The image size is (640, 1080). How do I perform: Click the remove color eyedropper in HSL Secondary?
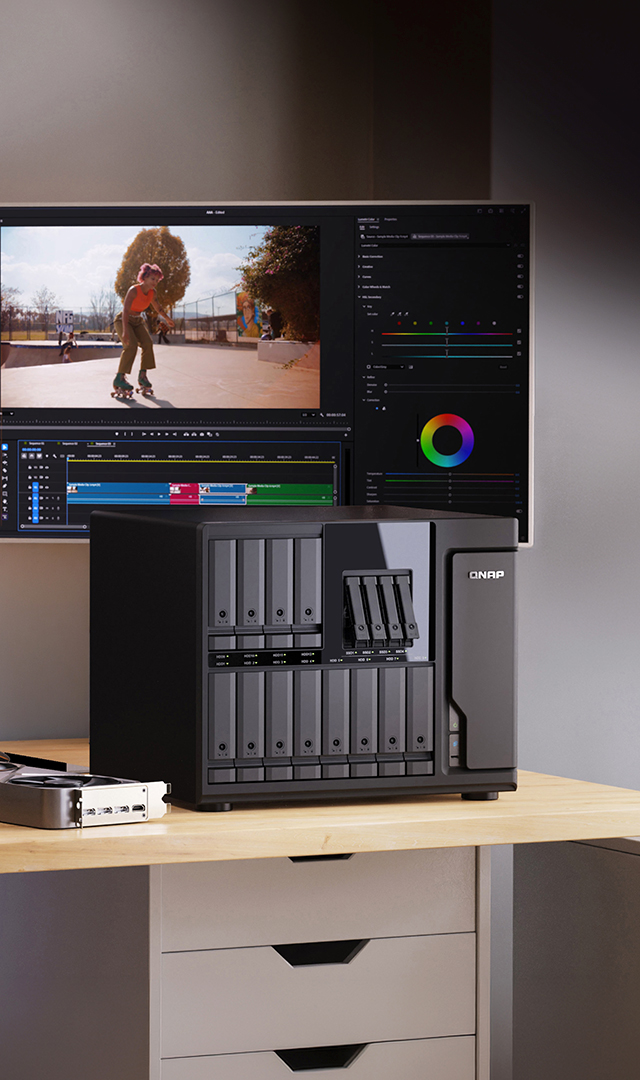[x=406, y=314]
